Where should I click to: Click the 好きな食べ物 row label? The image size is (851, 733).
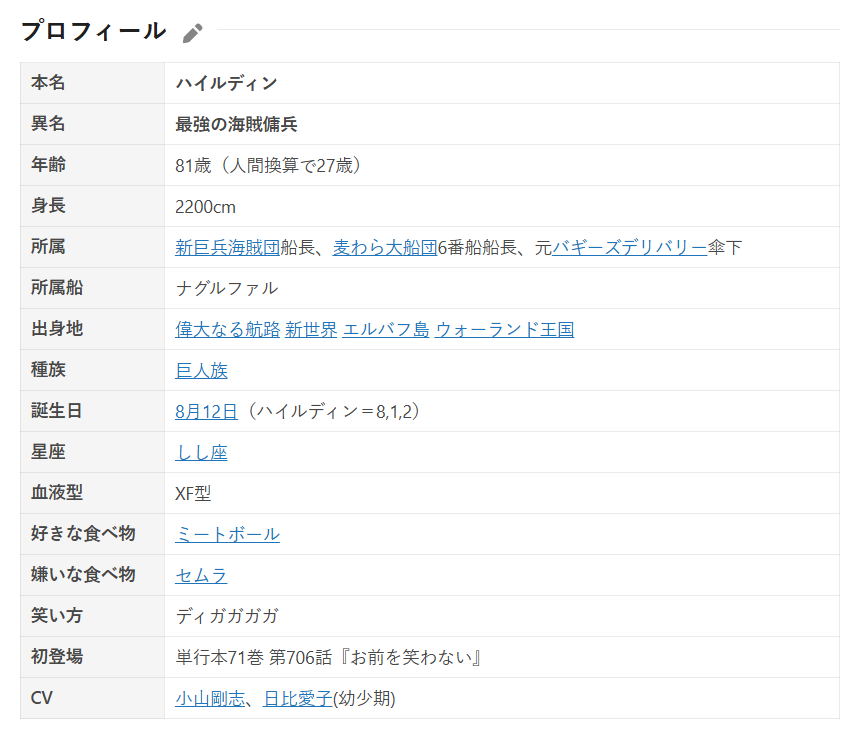pos(83,534)
